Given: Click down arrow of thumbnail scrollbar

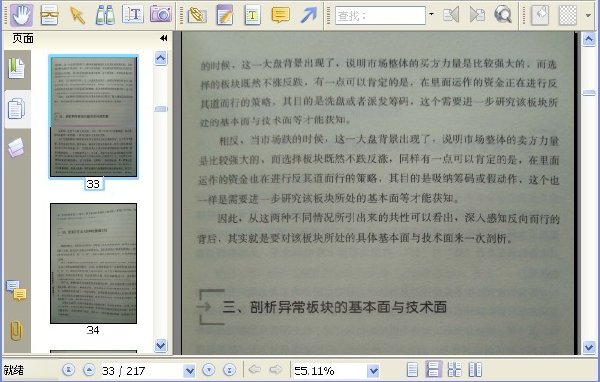Looking at the screenshot, I should [x=161, y=345].
